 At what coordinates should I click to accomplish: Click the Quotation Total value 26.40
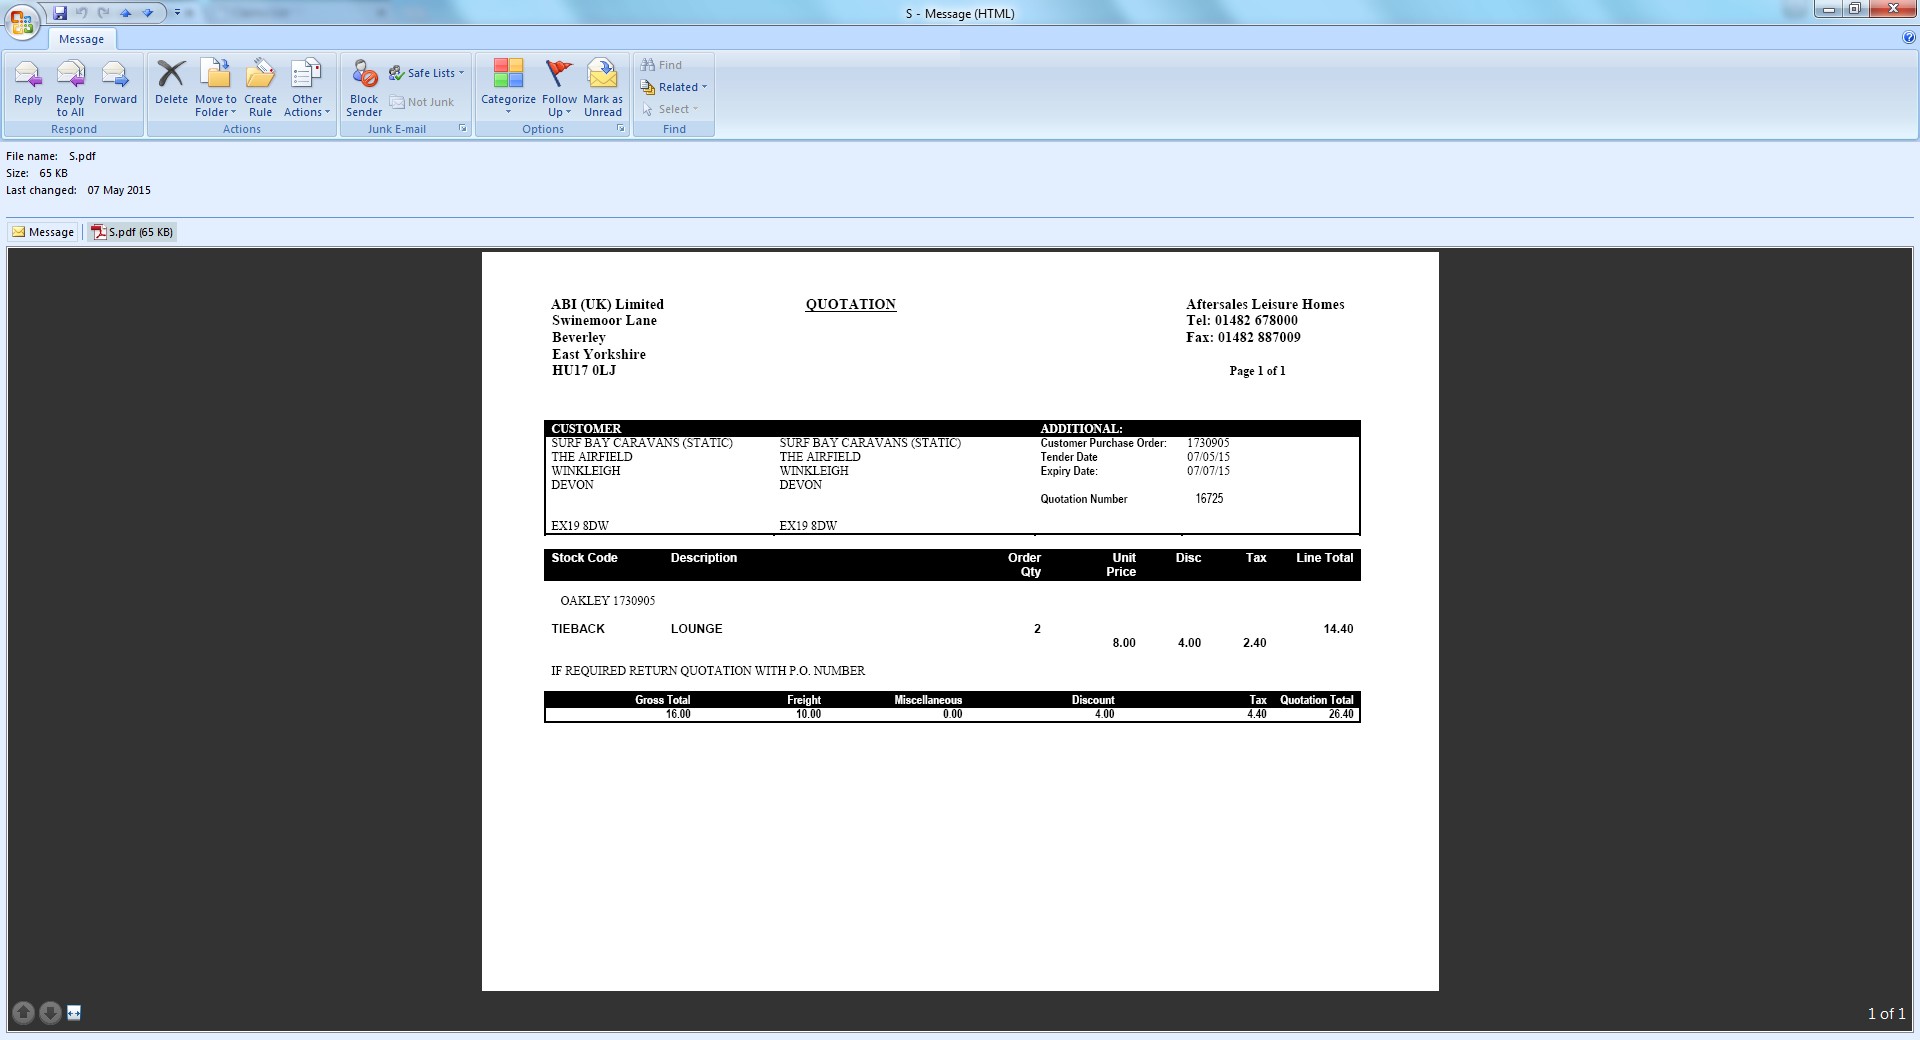point(1341,714)
